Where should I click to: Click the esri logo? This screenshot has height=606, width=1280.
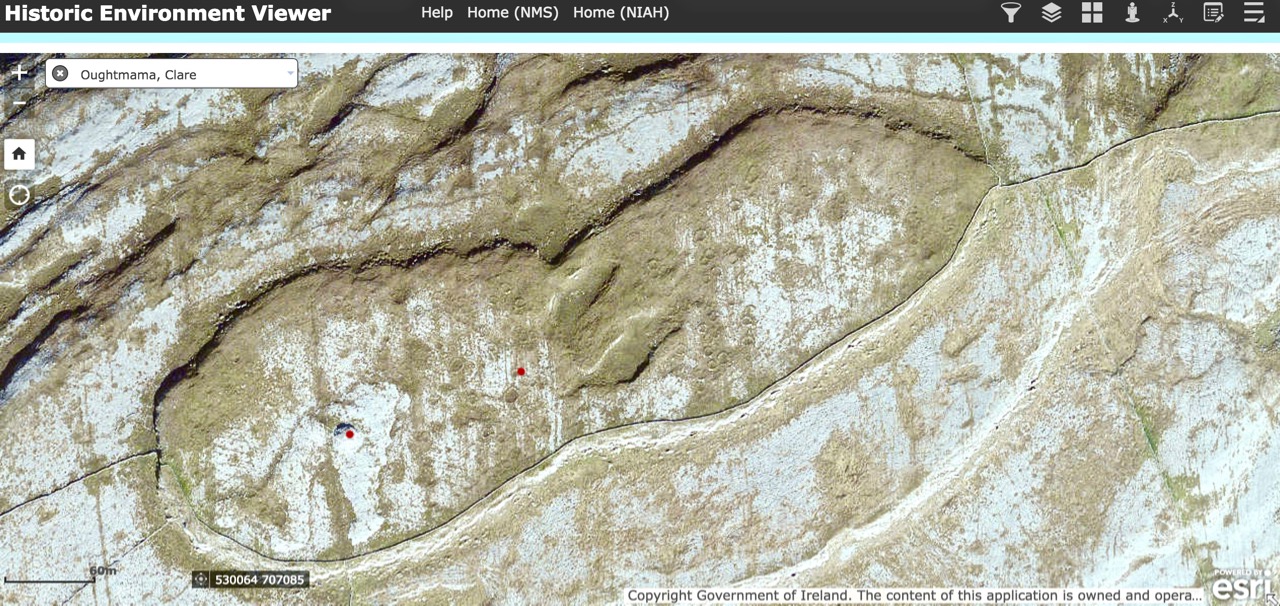click(1241, 587)
